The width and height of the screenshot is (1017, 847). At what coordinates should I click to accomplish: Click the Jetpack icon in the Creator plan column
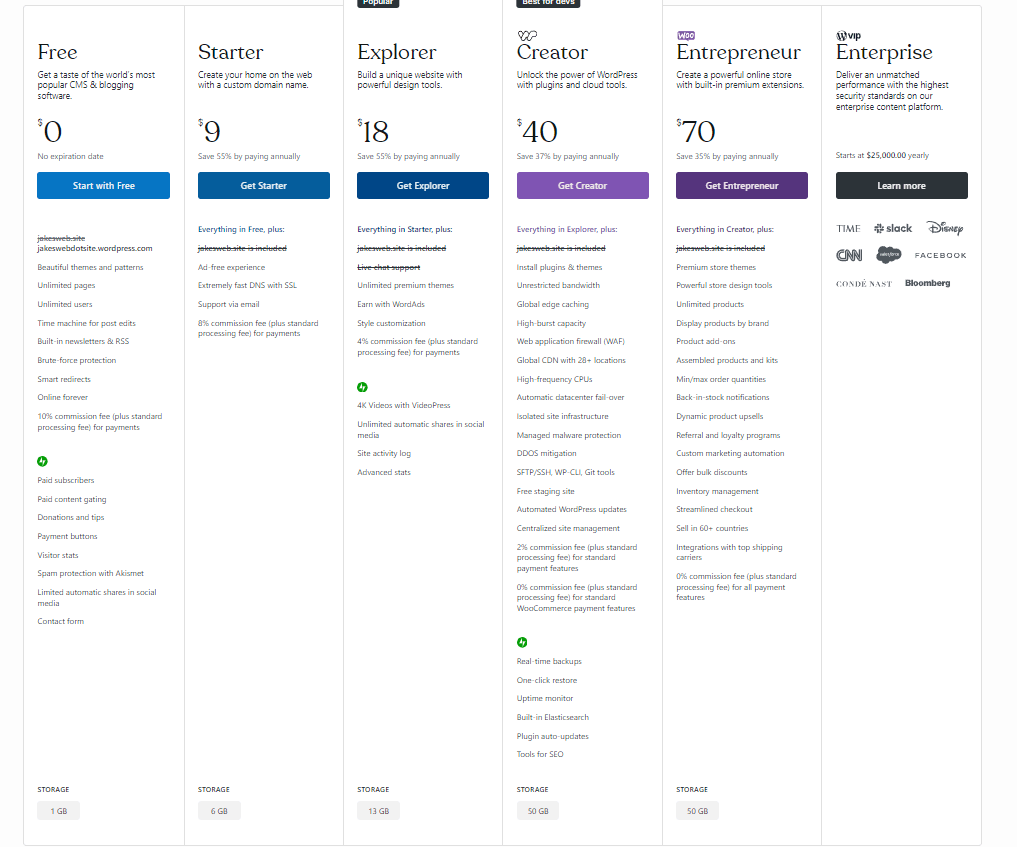pyautogui.click(x=522, y=642)
